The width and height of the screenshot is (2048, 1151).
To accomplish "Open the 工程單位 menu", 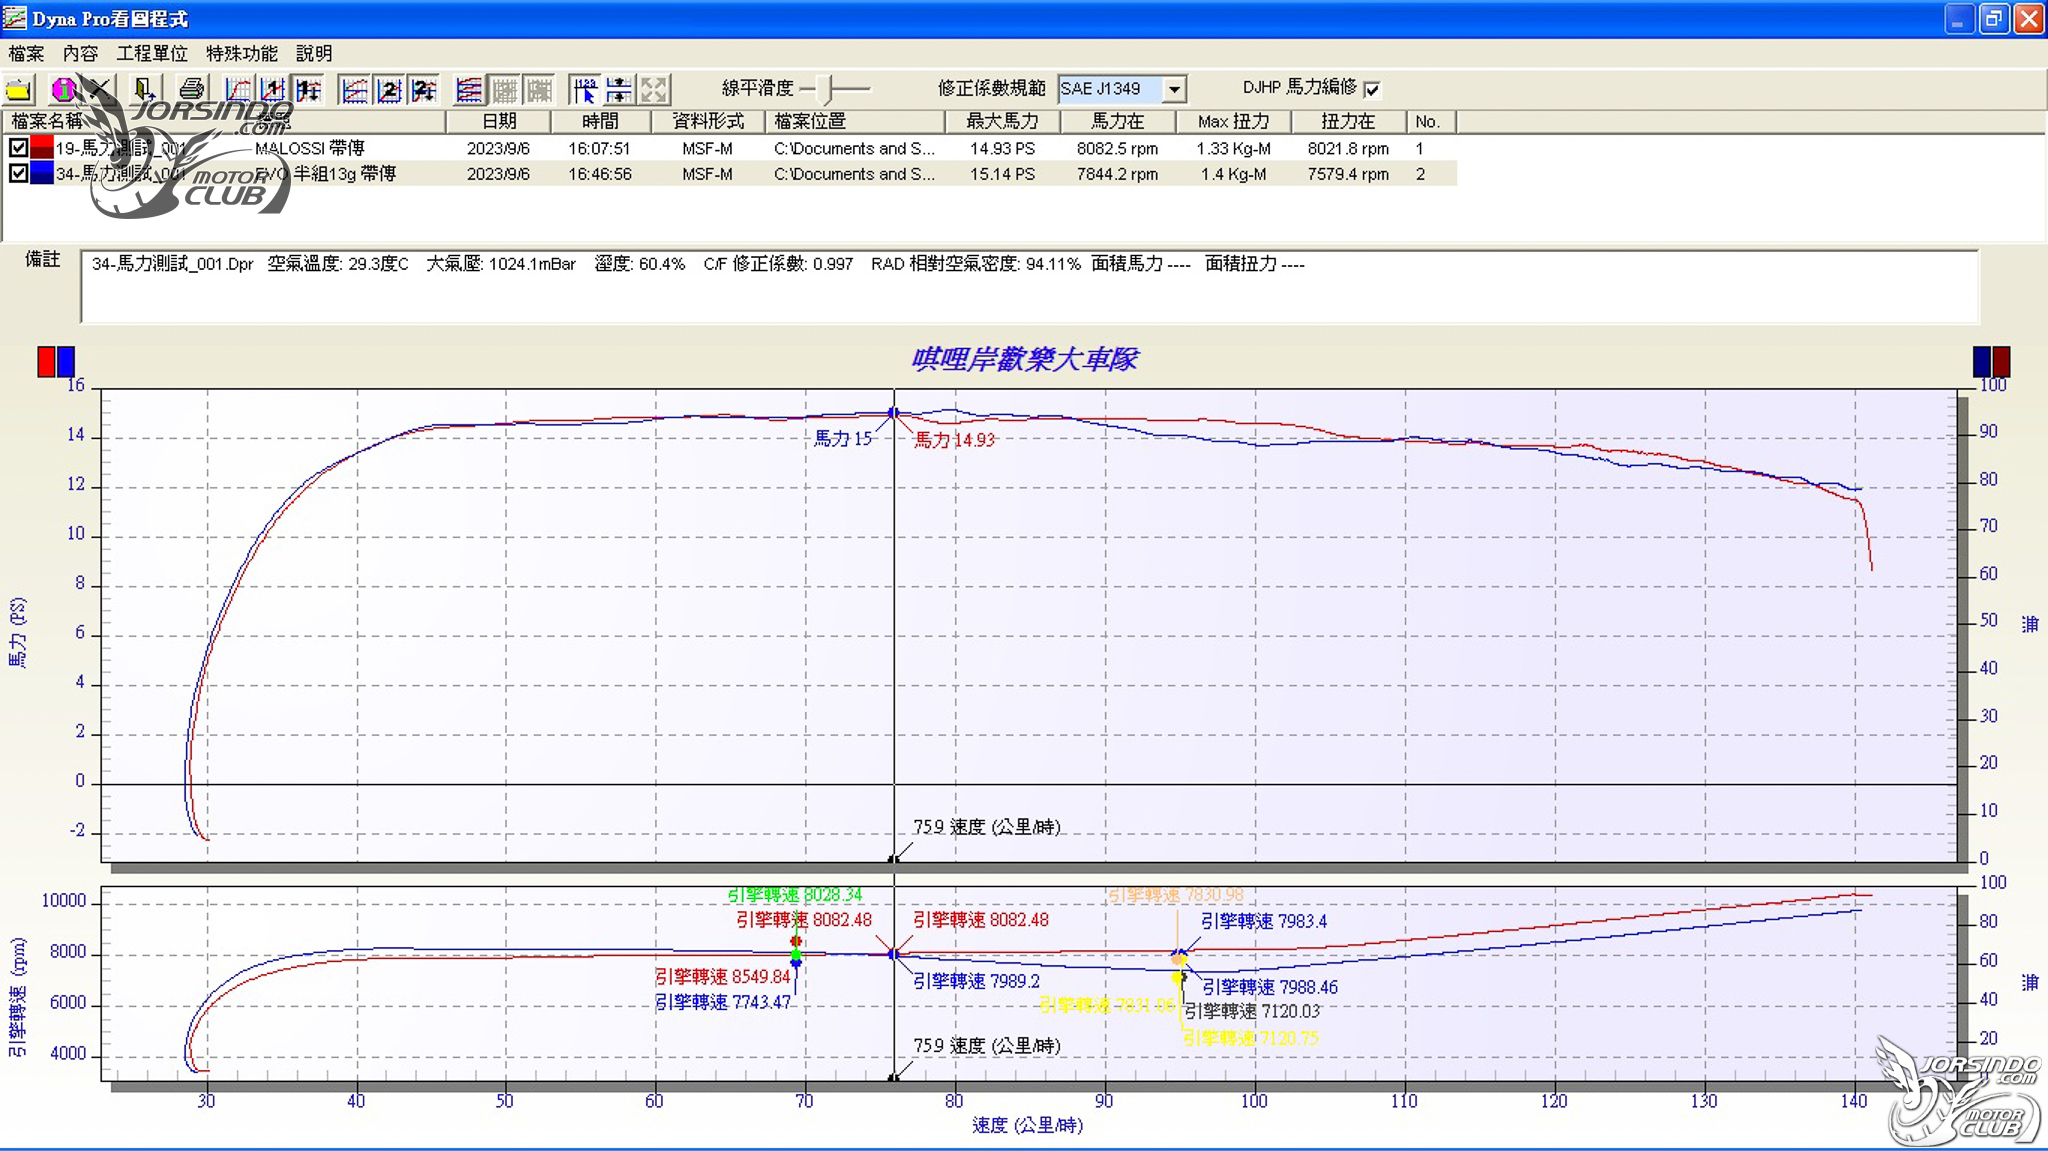I will 152,53.
